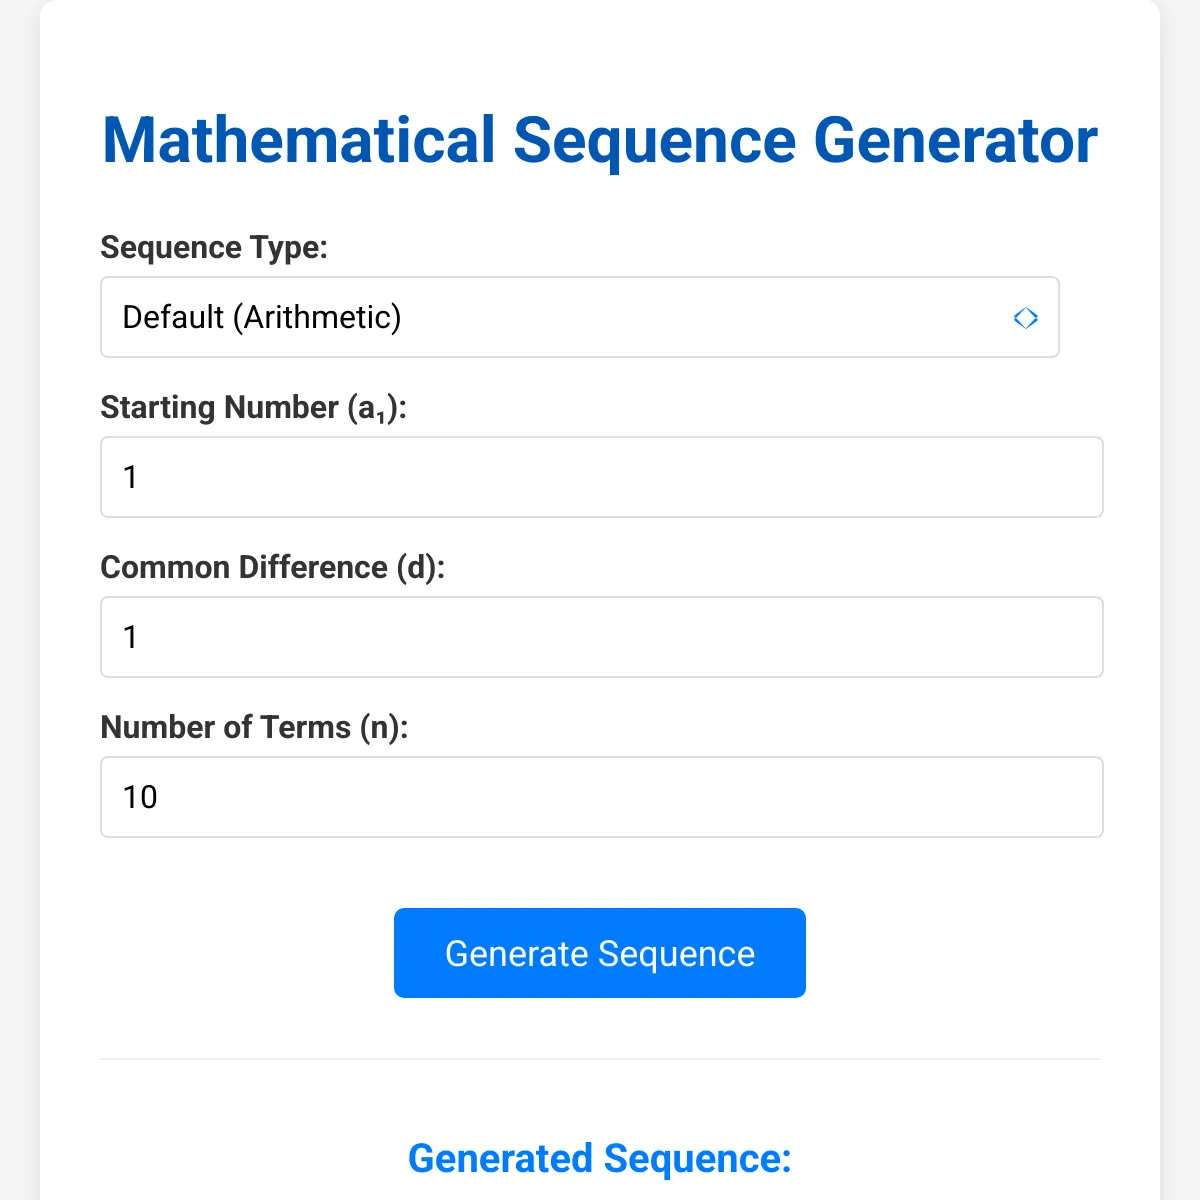The height and width of the screenshot is (1200, 1200).
Task: Click the Mathematical Sequence Generator heading
Action: pos(599,140)
